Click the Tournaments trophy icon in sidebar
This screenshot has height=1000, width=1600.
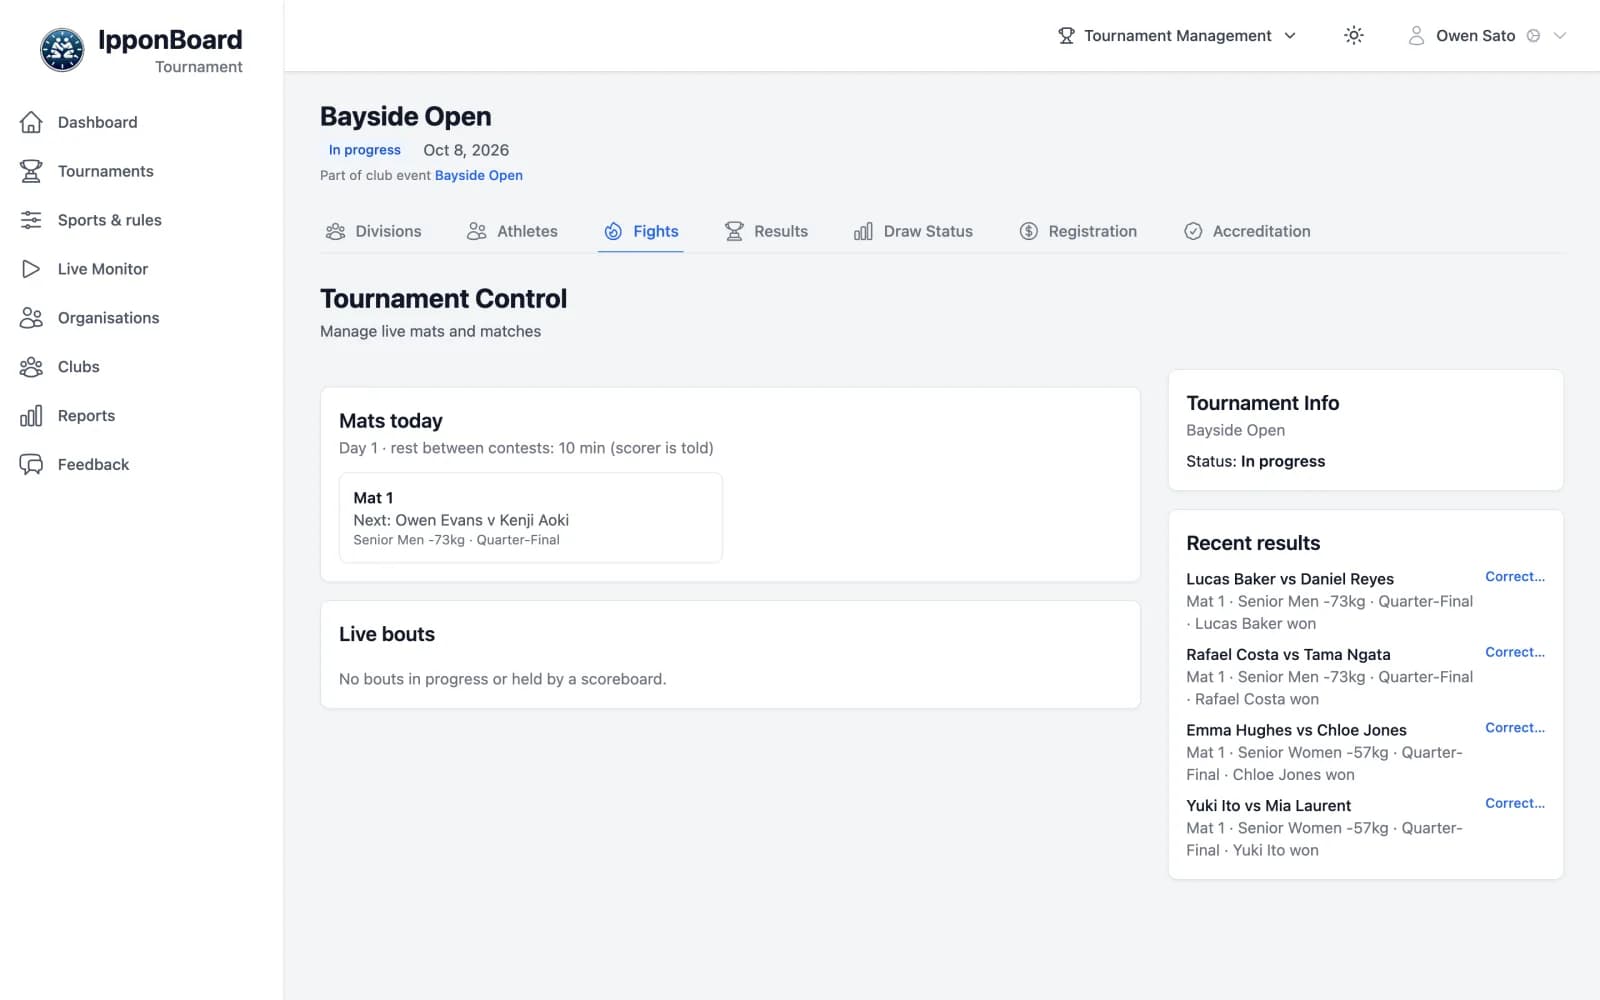click(31, 171)
